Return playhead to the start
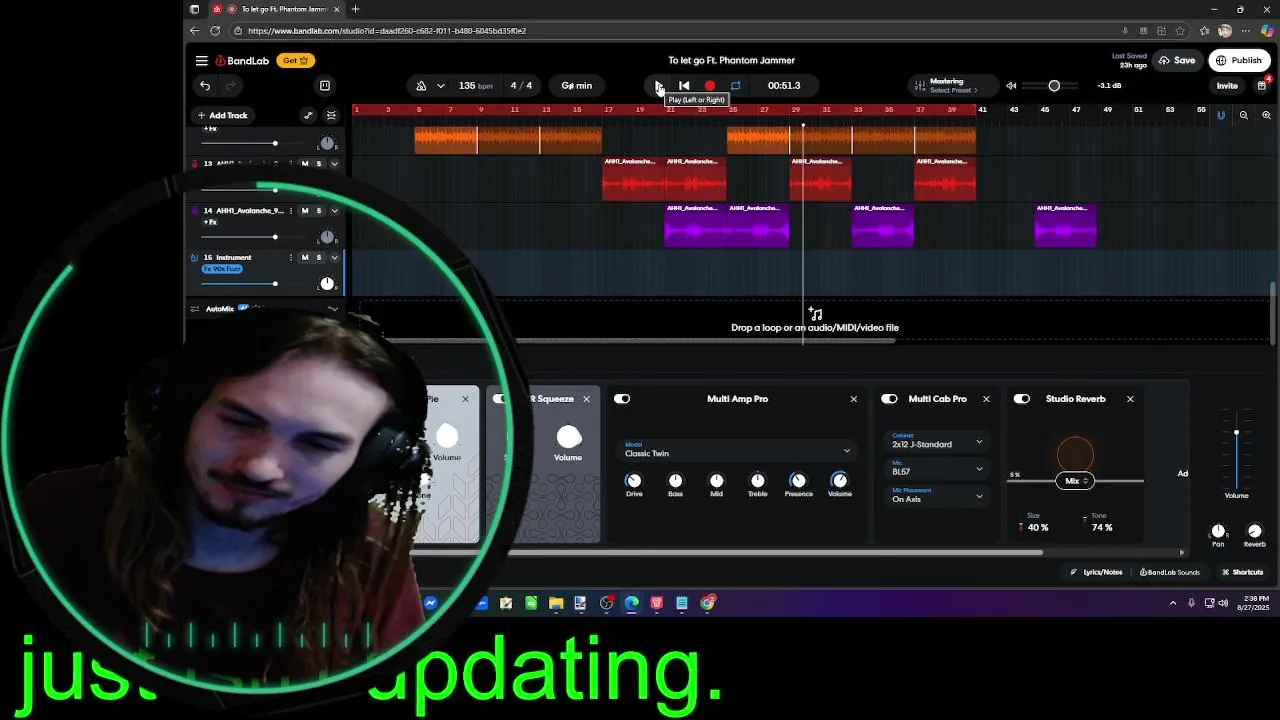Image resolution: width=1280 pixels, height=720 pixels. (x=684, y=86)
